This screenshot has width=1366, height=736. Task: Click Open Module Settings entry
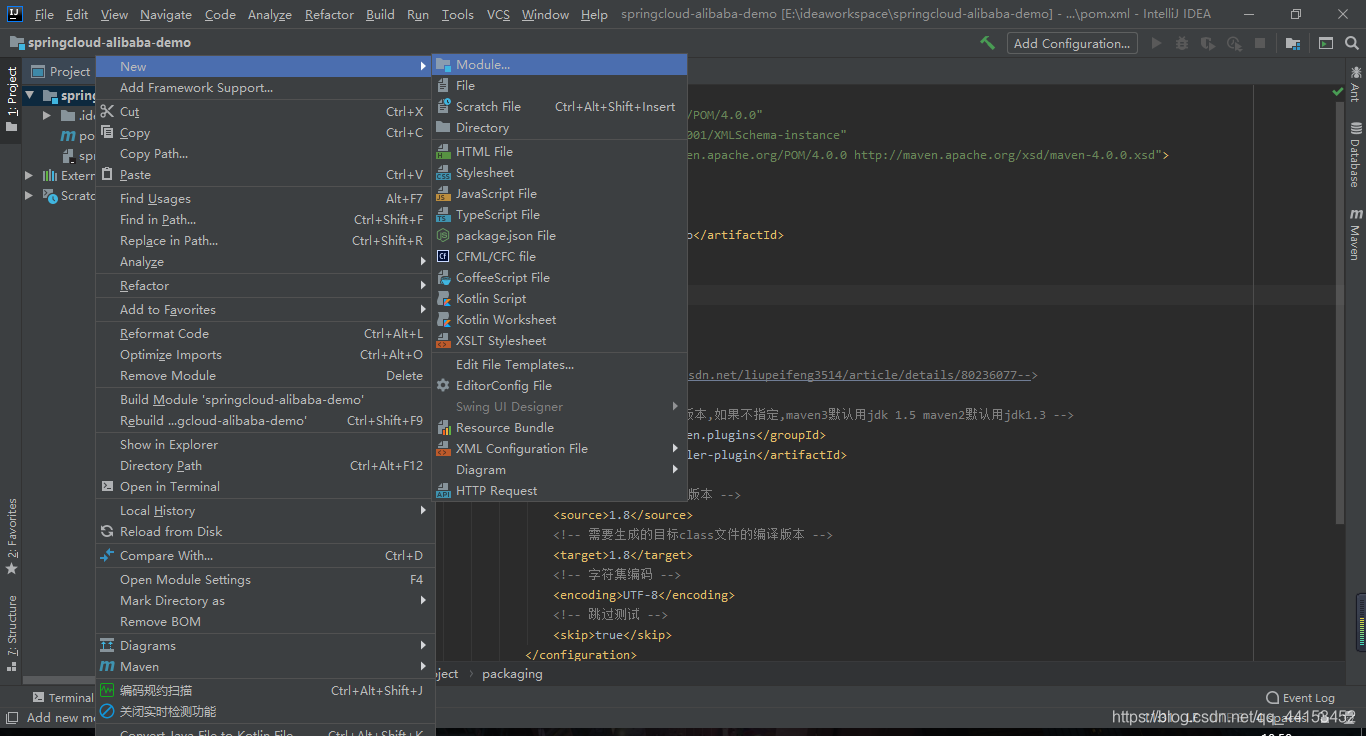point(265,579)
